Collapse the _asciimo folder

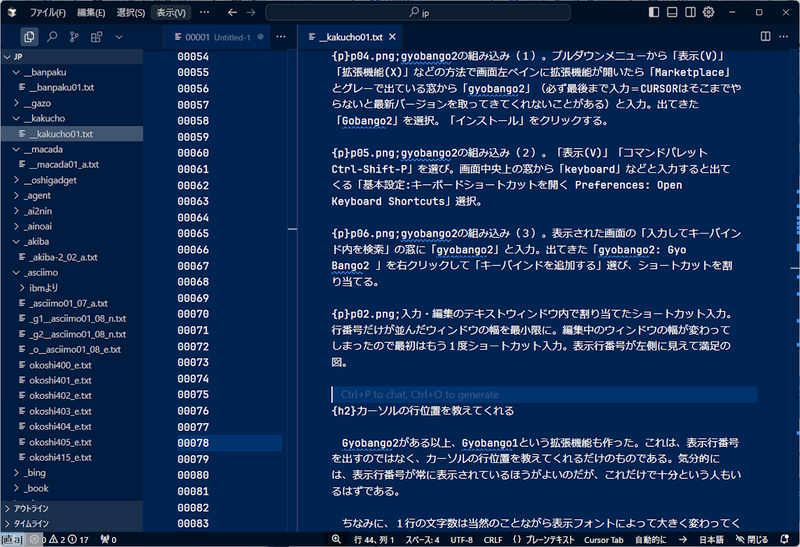(16, 272)
